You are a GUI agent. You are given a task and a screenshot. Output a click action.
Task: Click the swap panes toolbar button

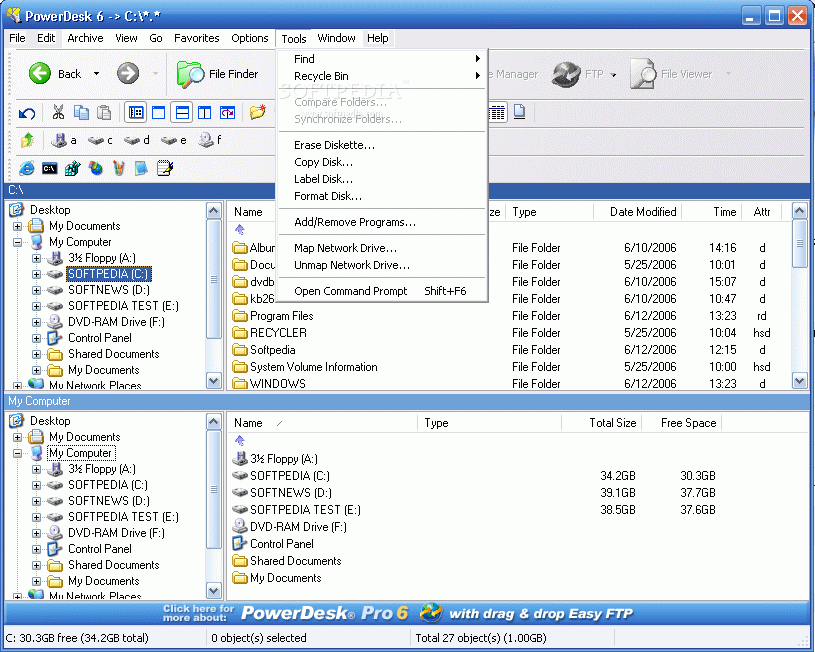point(228,112)
